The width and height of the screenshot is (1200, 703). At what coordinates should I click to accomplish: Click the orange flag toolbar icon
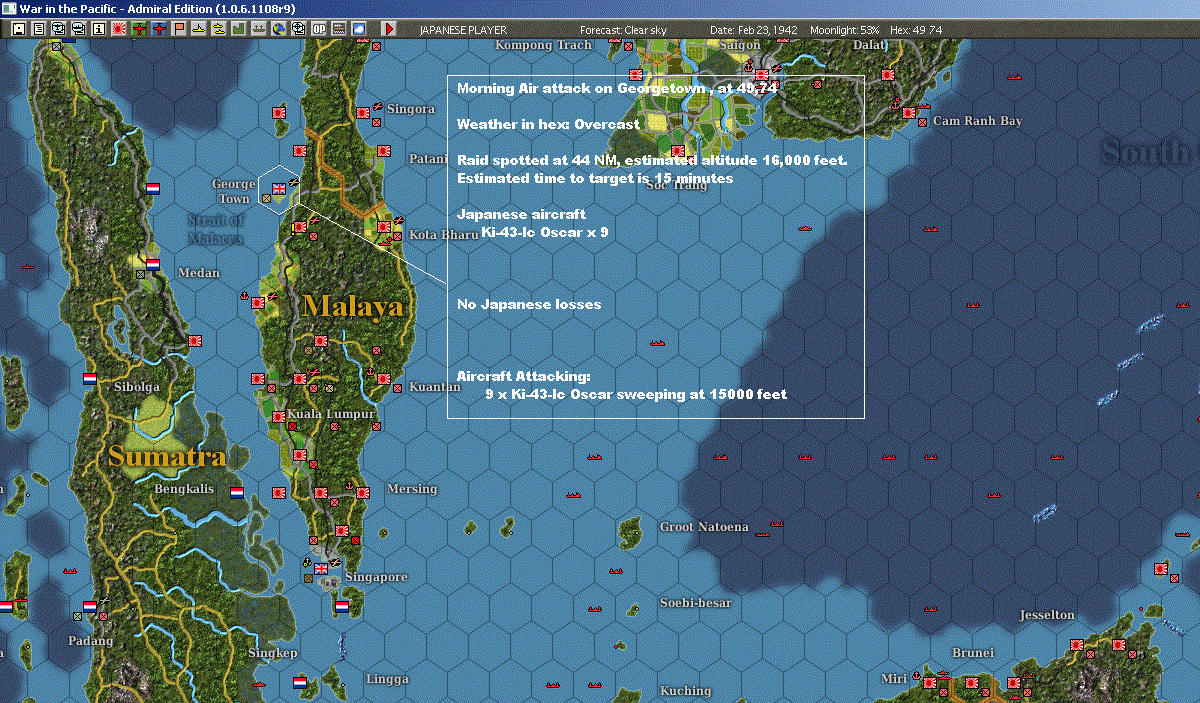(179, 29)
